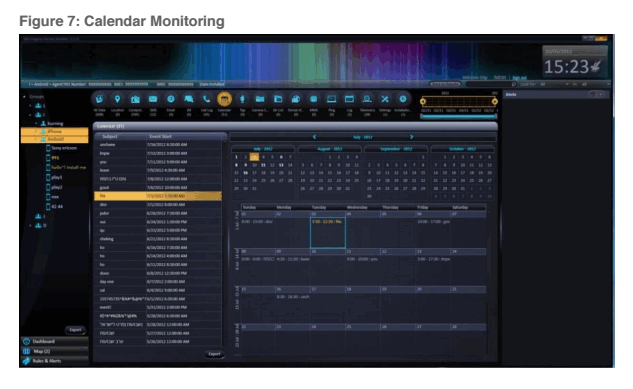
Task: Open the Settings tools icon
Action: pos(385,99)
